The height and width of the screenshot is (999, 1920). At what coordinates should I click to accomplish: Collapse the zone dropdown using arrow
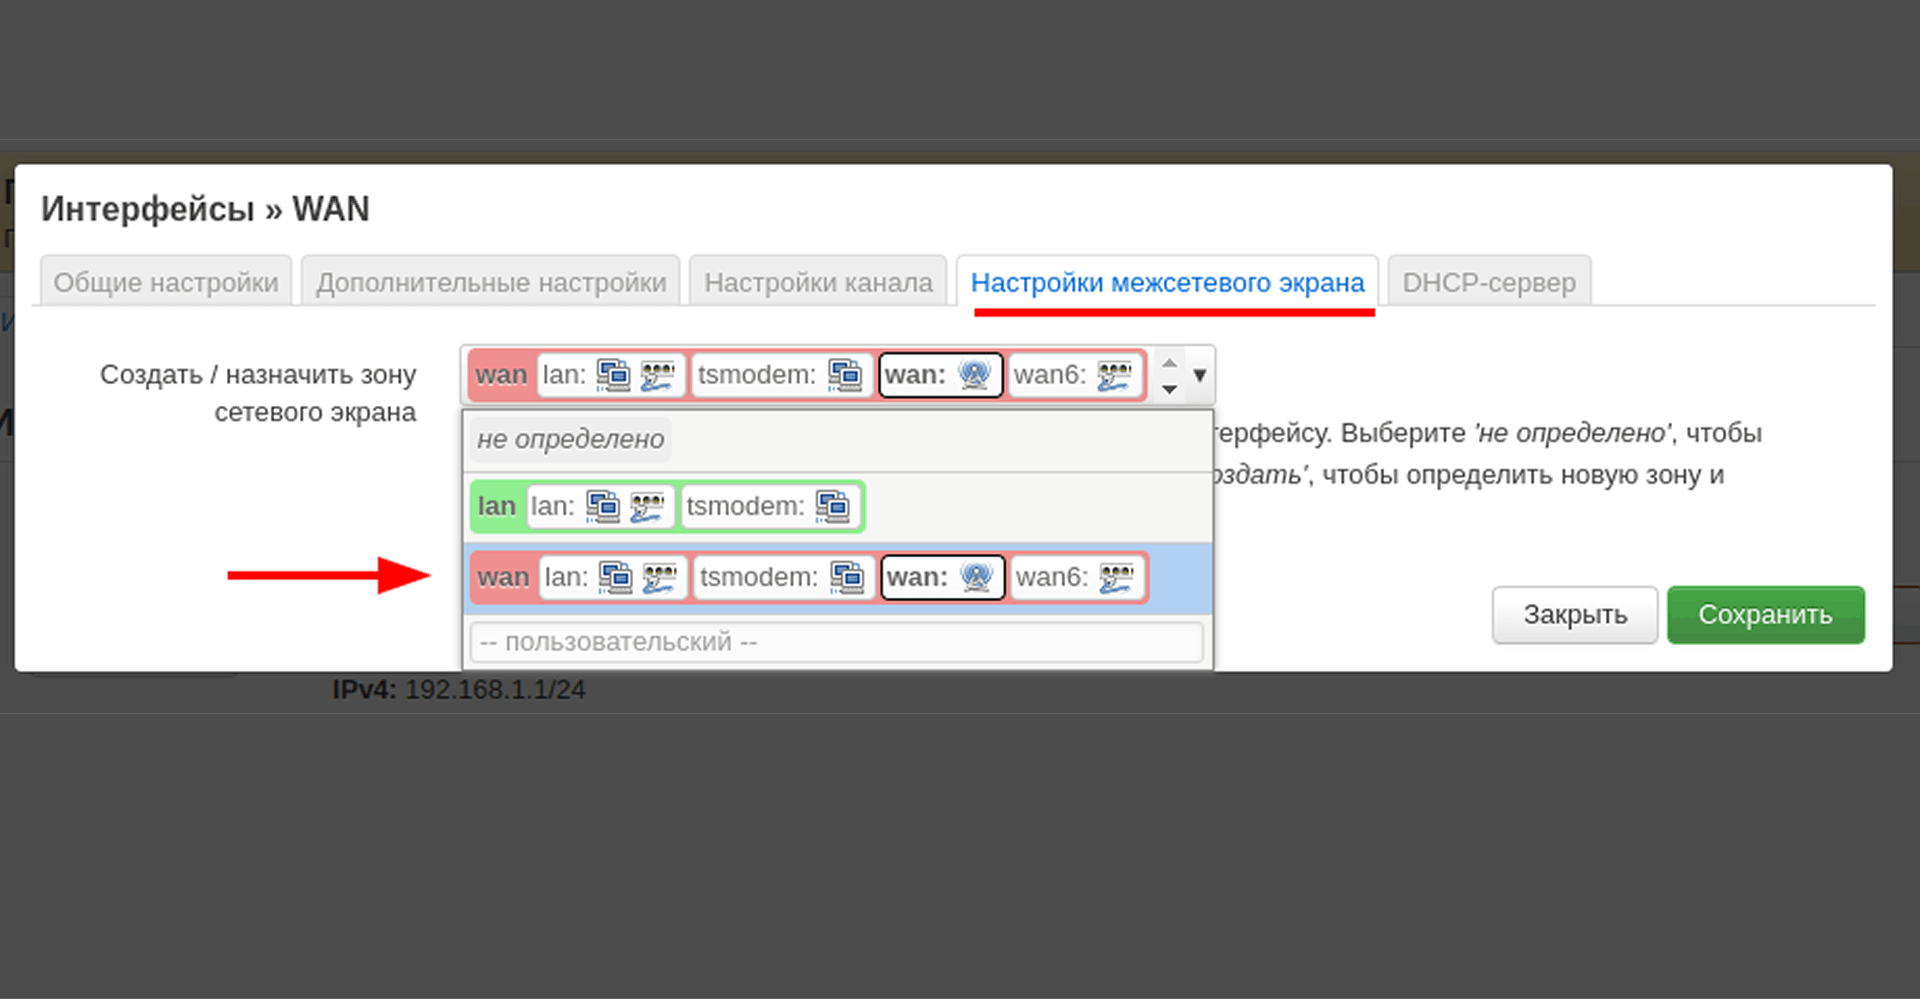pos(1200,375)
